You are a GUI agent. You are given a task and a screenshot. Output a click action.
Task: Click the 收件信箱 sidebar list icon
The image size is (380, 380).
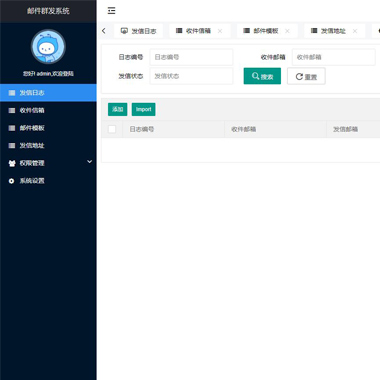click(x=12, y=110)
